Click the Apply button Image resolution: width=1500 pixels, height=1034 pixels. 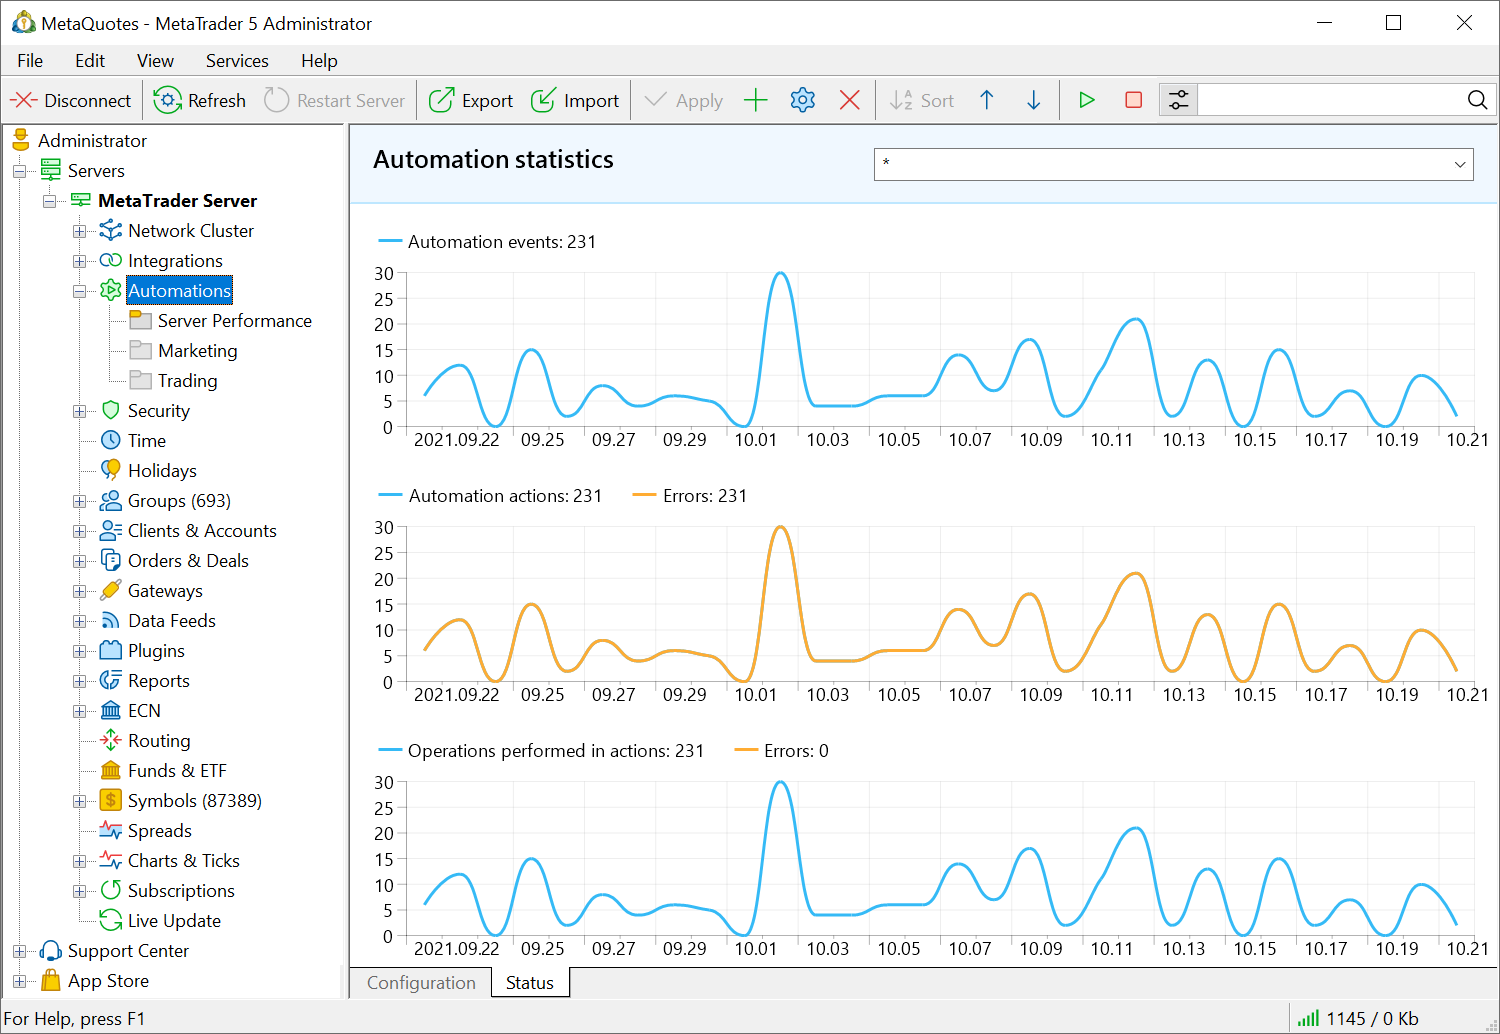click(684, 100)
